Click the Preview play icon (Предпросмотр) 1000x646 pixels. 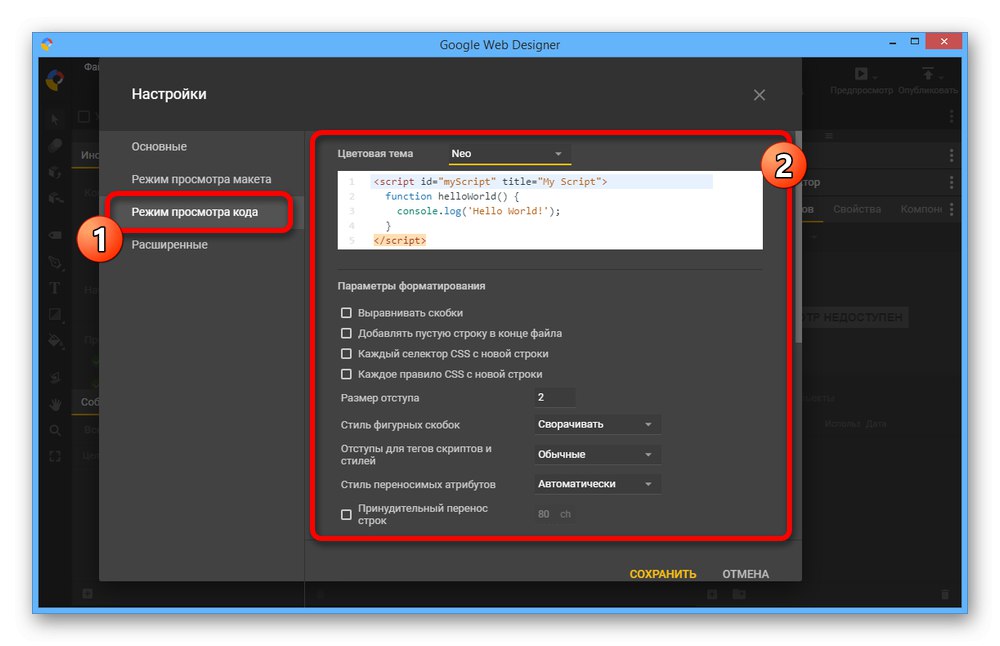click(x=862, y=74)
